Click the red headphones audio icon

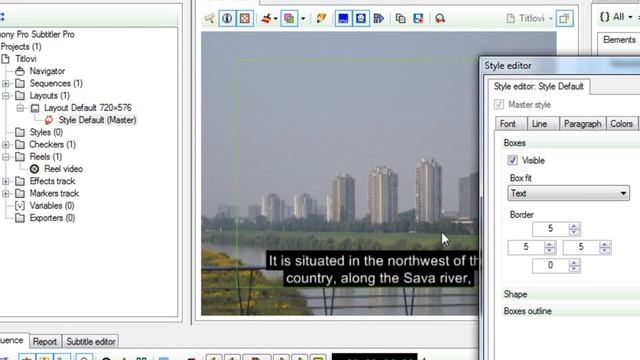(x=440, y=18)
